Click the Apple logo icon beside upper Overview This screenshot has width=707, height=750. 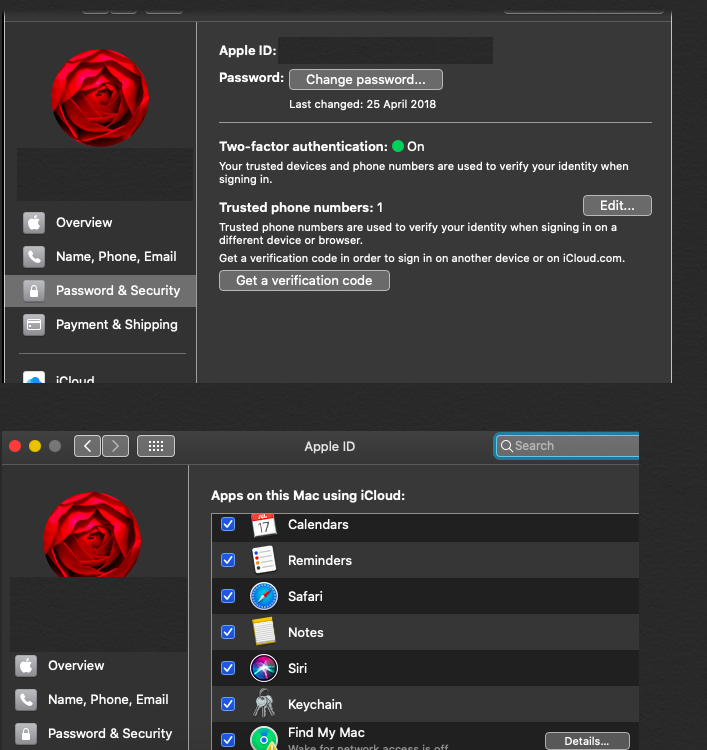click(34, 222)
